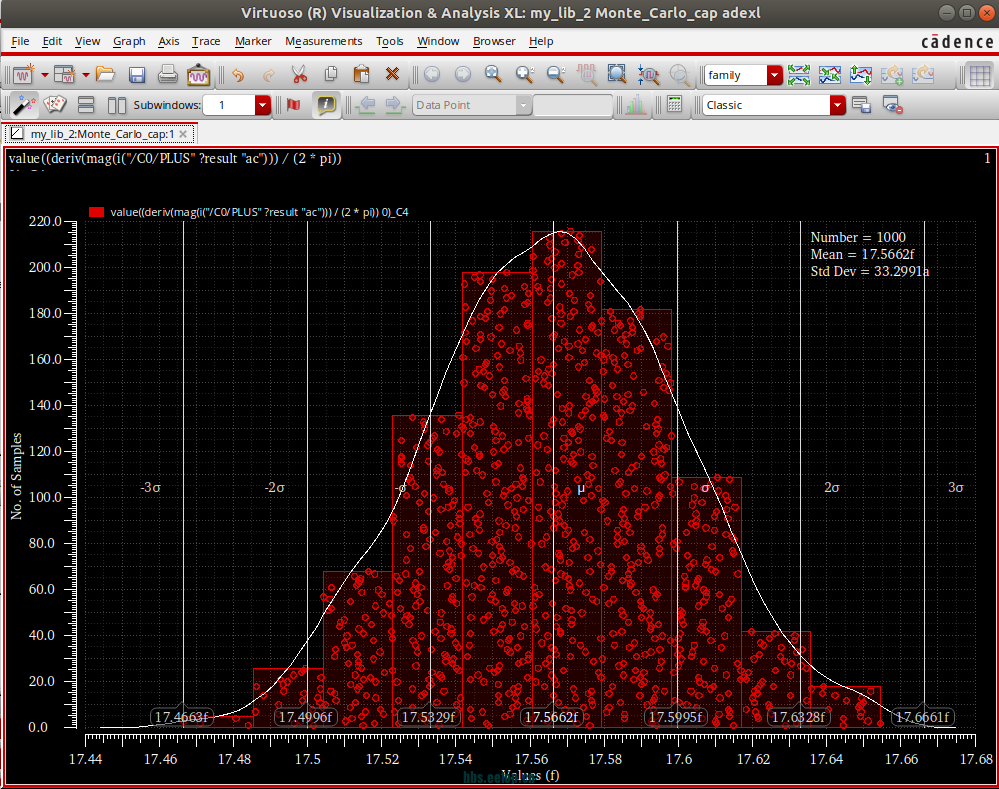Expand the new subwindow dropdown arrow

coord(85,75)
